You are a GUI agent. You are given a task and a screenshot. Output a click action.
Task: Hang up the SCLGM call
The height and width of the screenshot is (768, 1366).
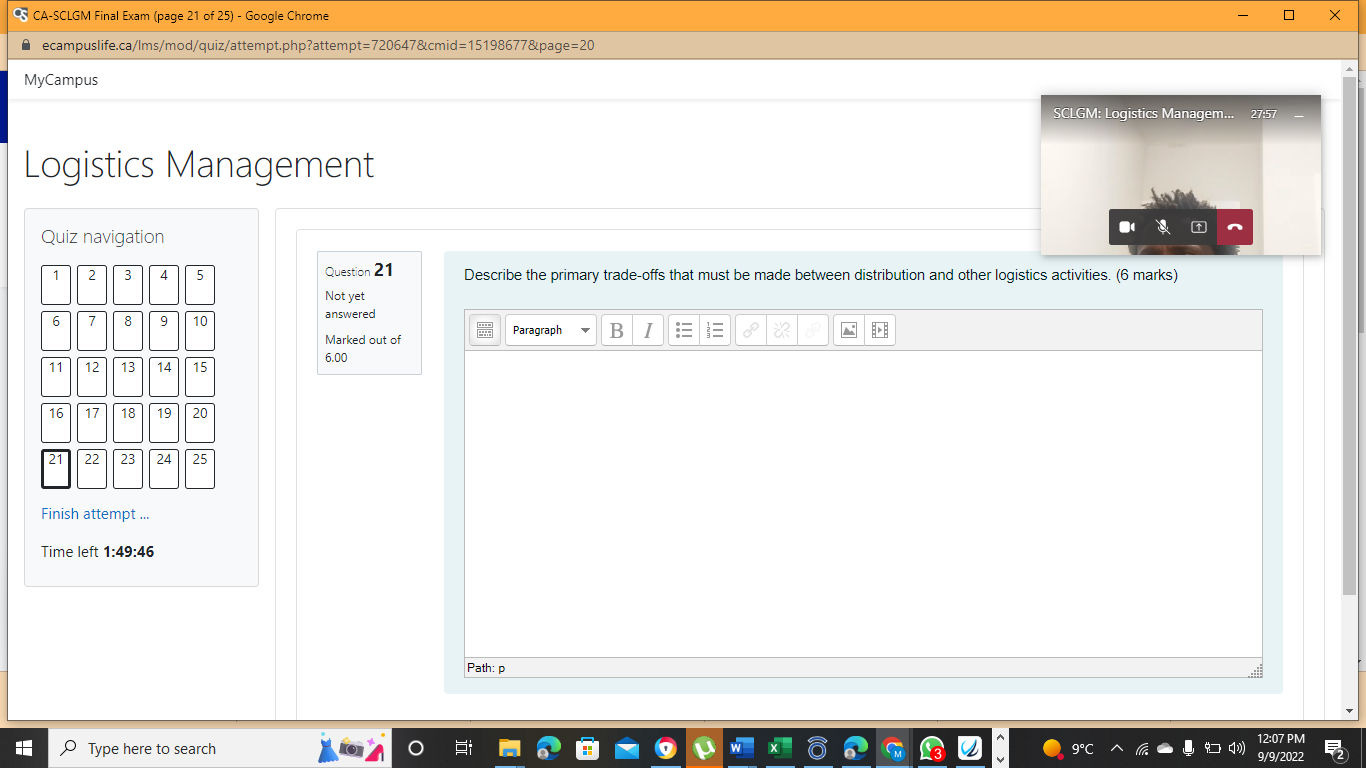(x=1235, y=227)
